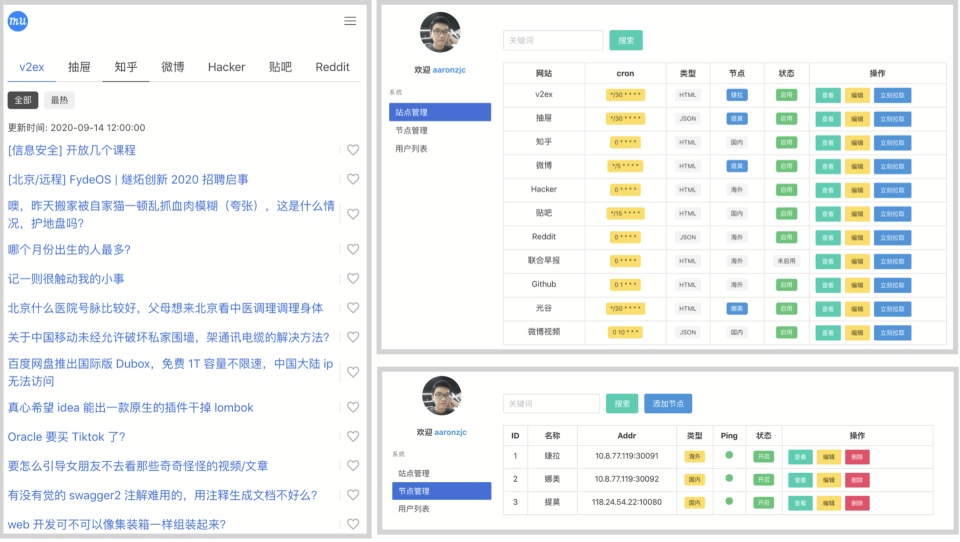This screenshot has height=542, width=960.
Task: Click the green Ping dot for node 婕拉
Action: (x=729, y=456)
